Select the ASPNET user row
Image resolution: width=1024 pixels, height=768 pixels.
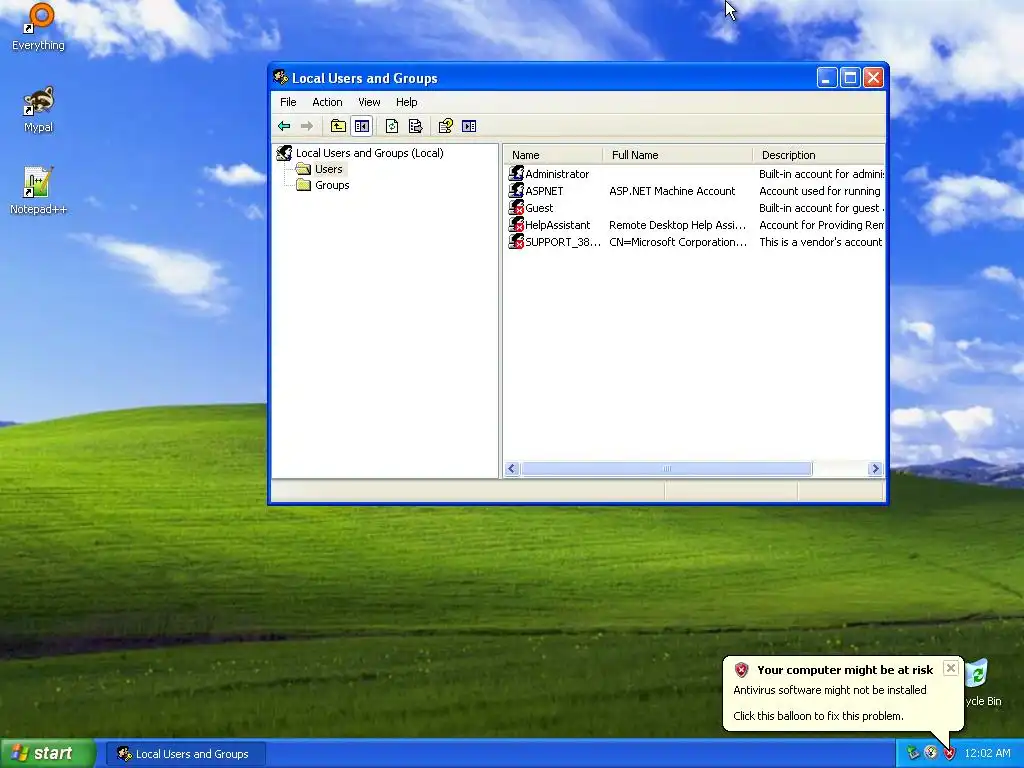tap(696, 191)
